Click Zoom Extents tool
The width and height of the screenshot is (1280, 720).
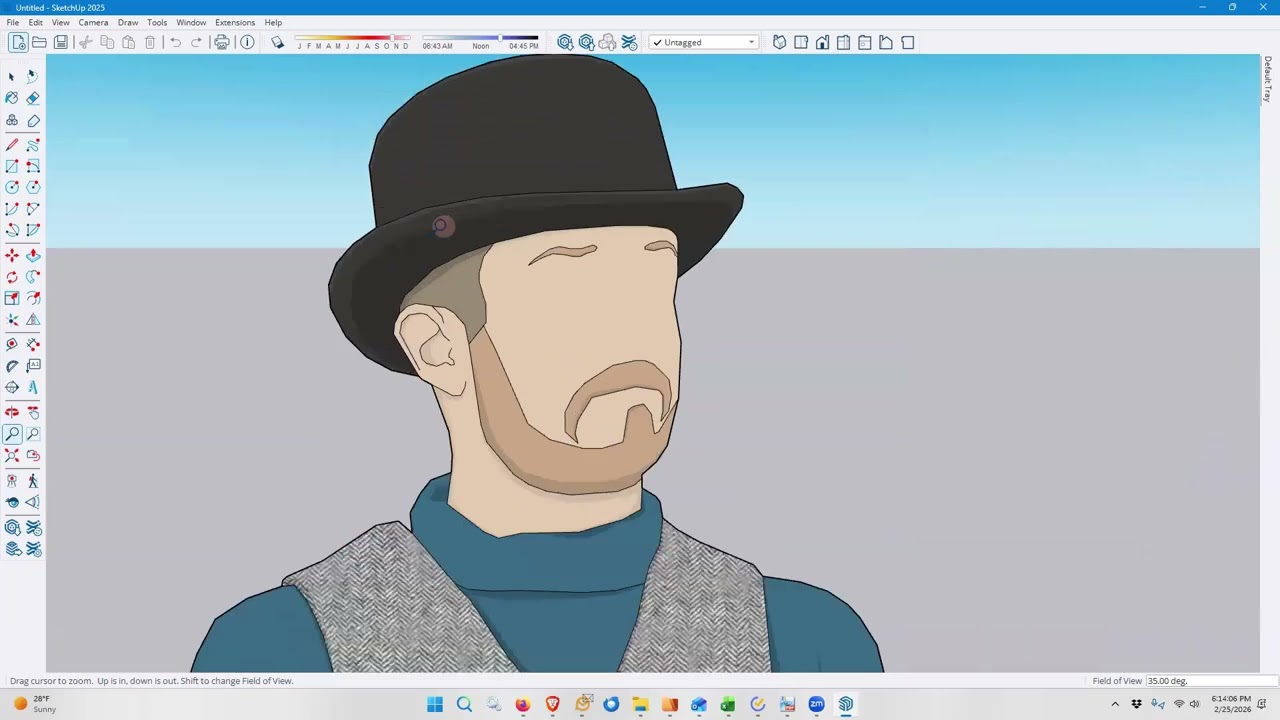[x=12, y=456]
